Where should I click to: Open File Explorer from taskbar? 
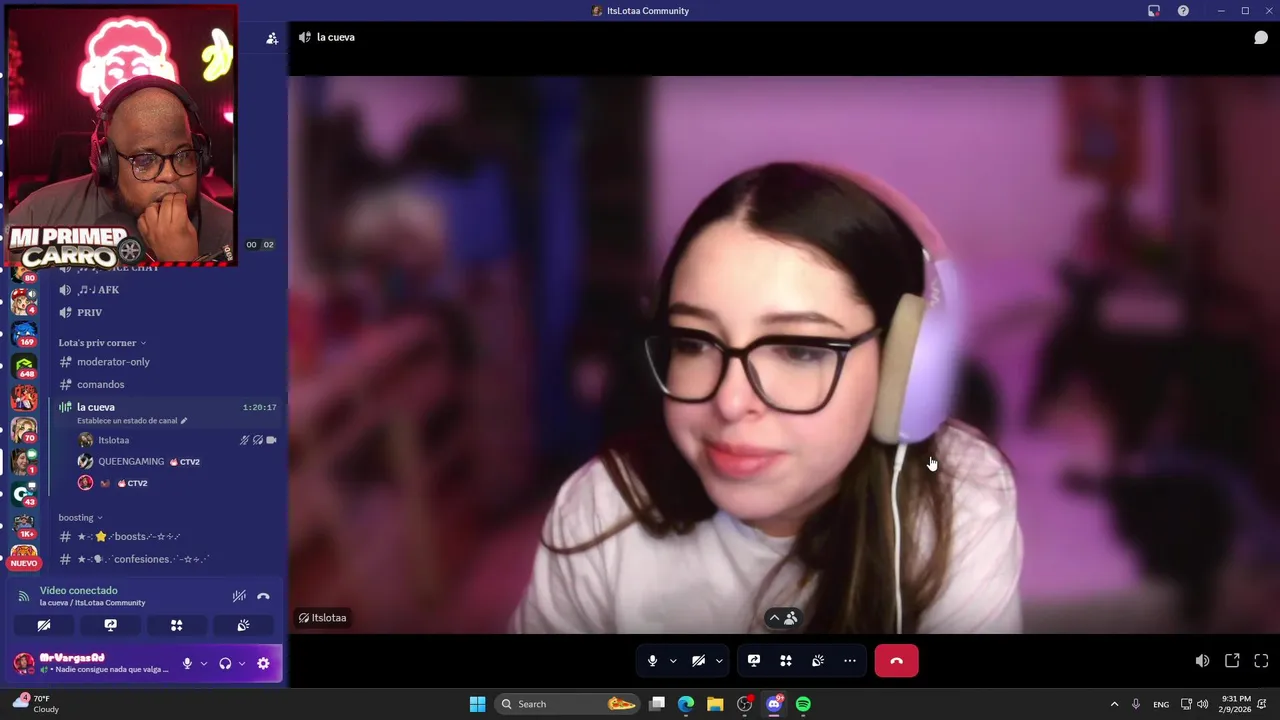coord(715,704)
